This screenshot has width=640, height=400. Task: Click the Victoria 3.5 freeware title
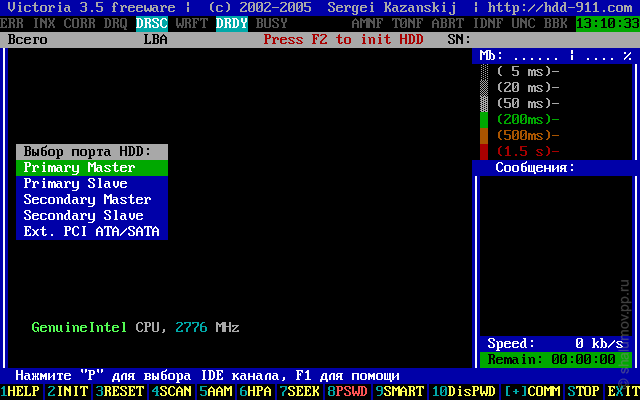coord(91,8)
